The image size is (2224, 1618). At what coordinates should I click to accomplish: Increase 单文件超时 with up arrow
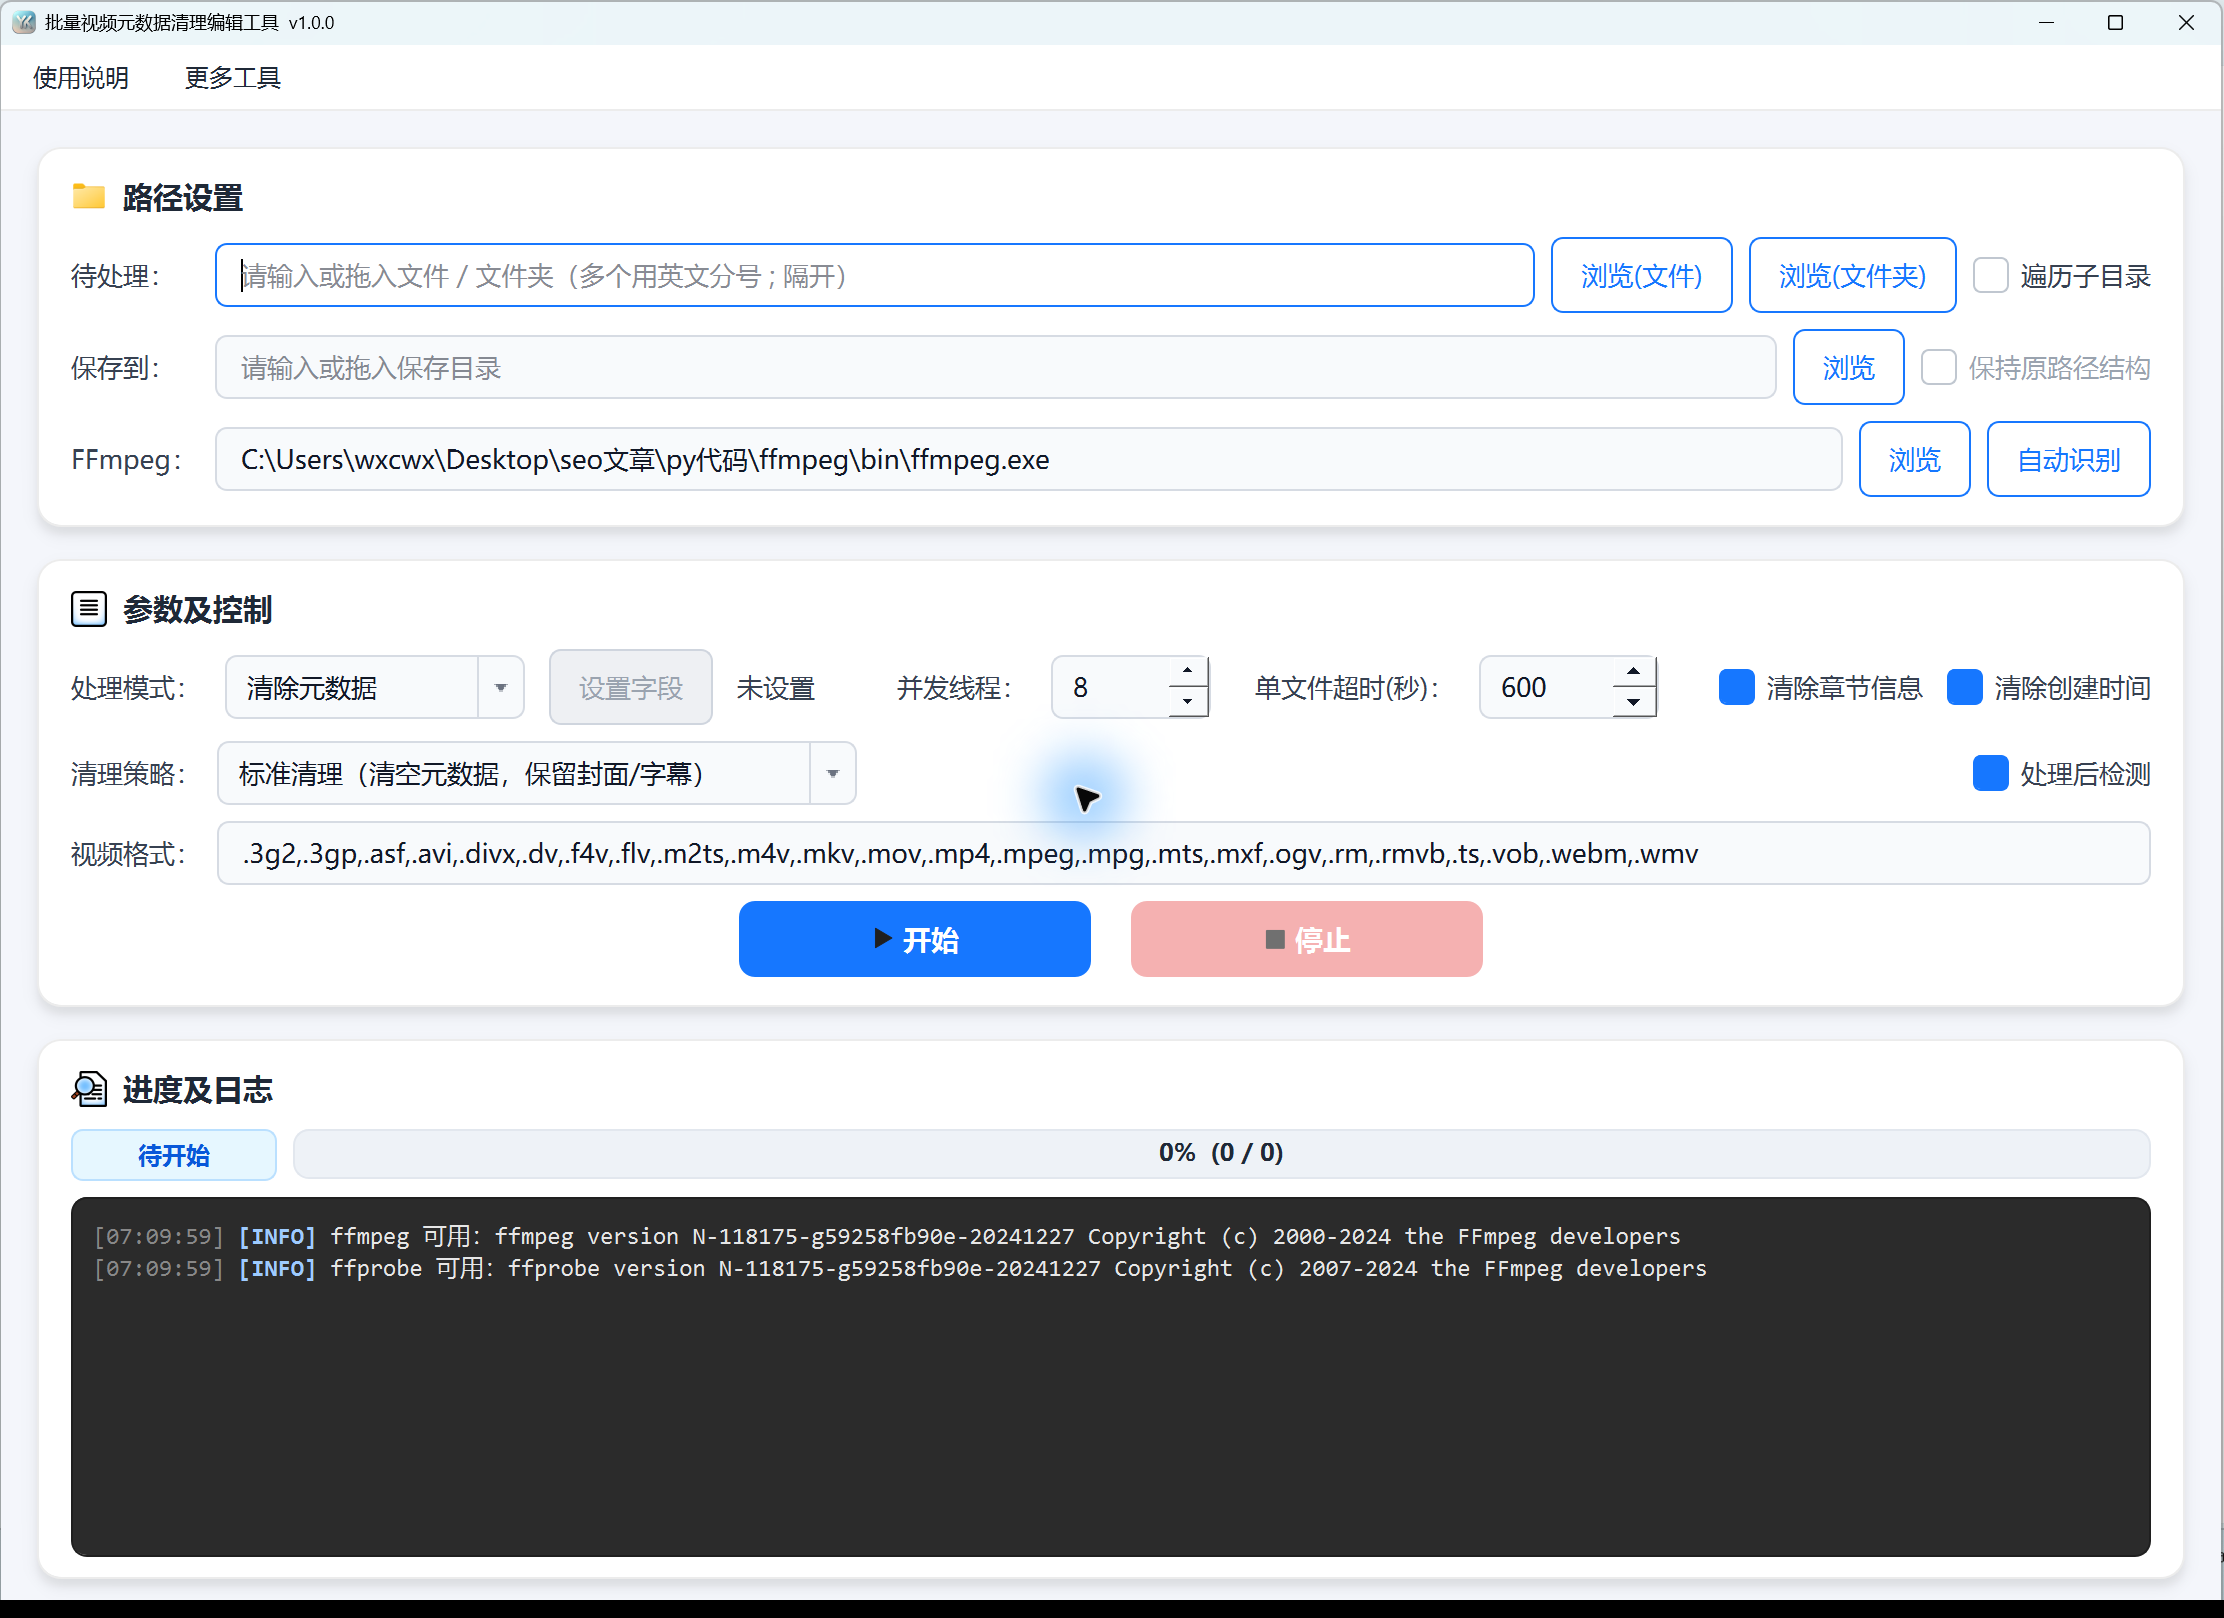coord(1633,671)
